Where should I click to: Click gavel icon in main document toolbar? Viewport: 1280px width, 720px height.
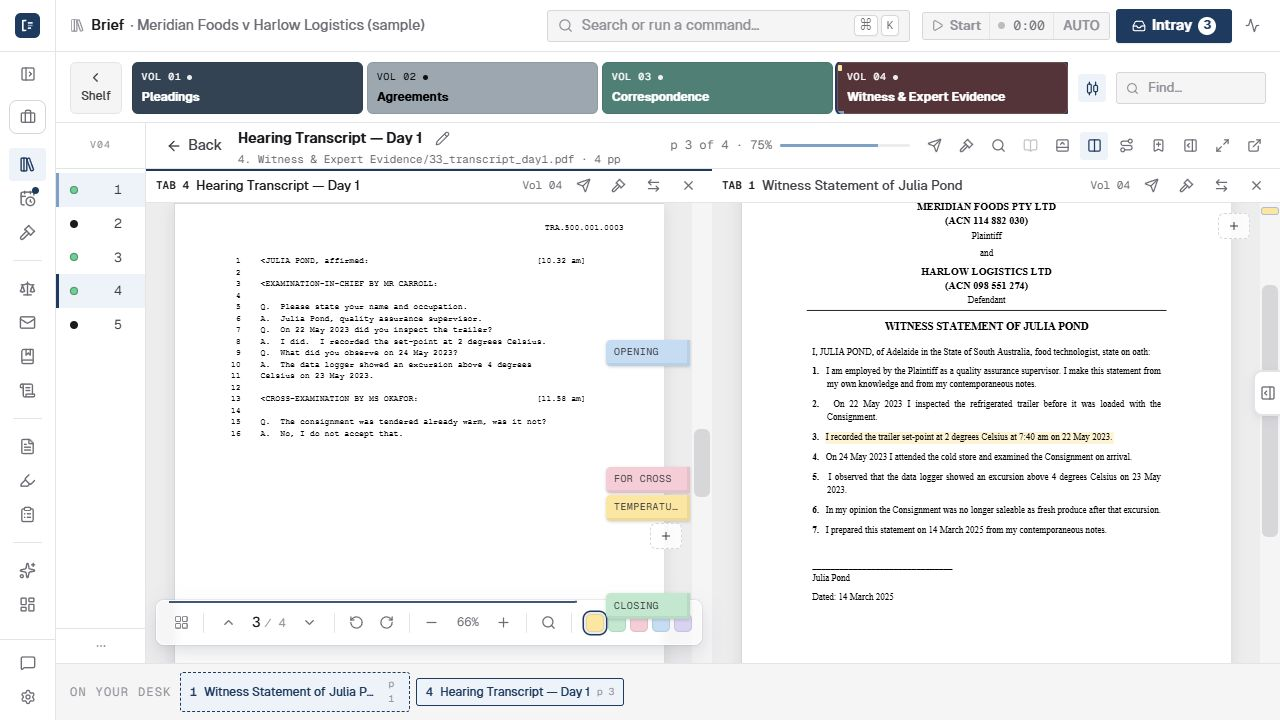click(x=966, y=146)
